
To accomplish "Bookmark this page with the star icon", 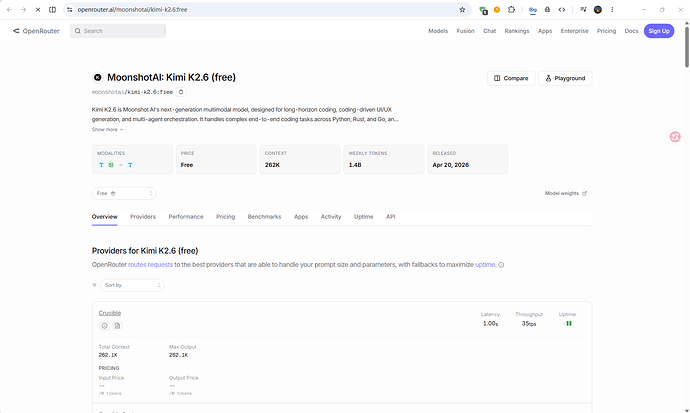I will coord(462,10).
